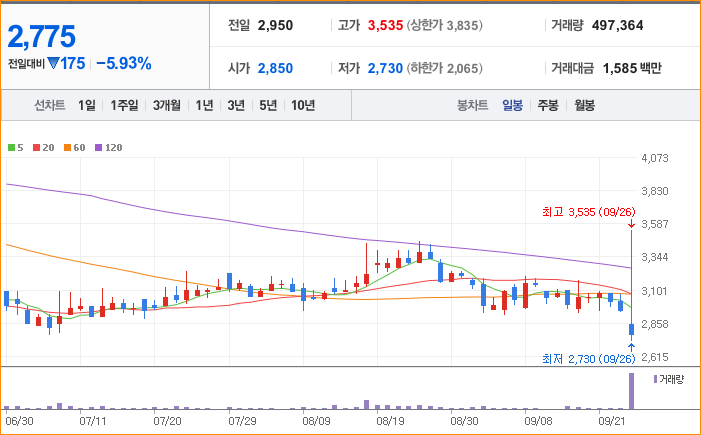This screenshot has width=701, height=435.
Task: Click the -5.93% change value
Action: 124,64
